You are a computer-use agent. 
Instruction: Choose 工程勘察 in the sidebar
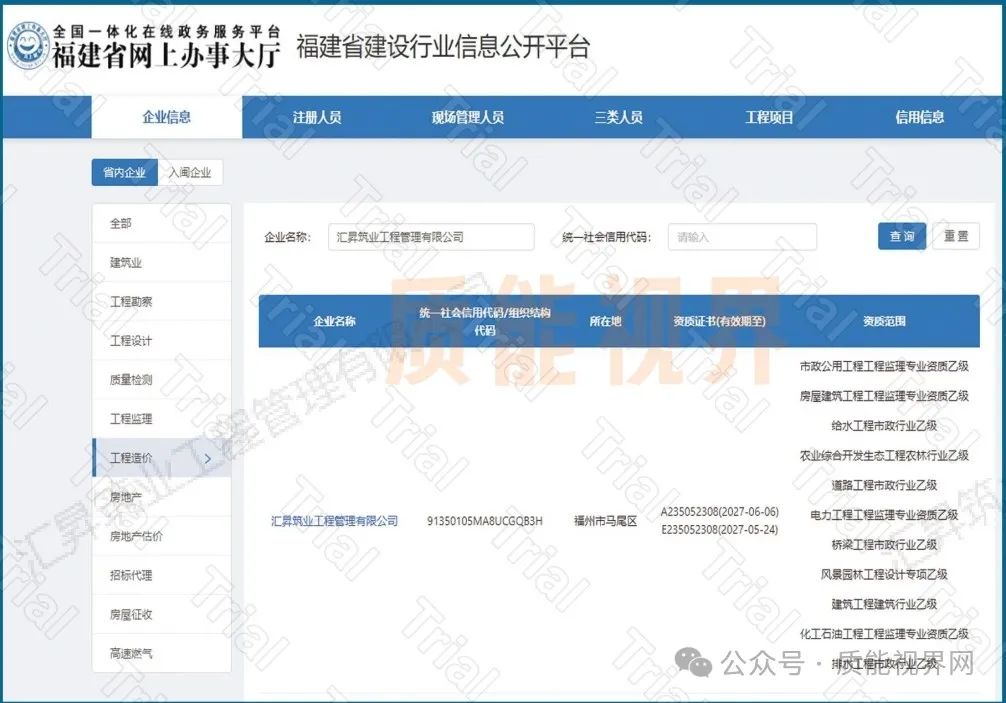click(x=162, y=302)
